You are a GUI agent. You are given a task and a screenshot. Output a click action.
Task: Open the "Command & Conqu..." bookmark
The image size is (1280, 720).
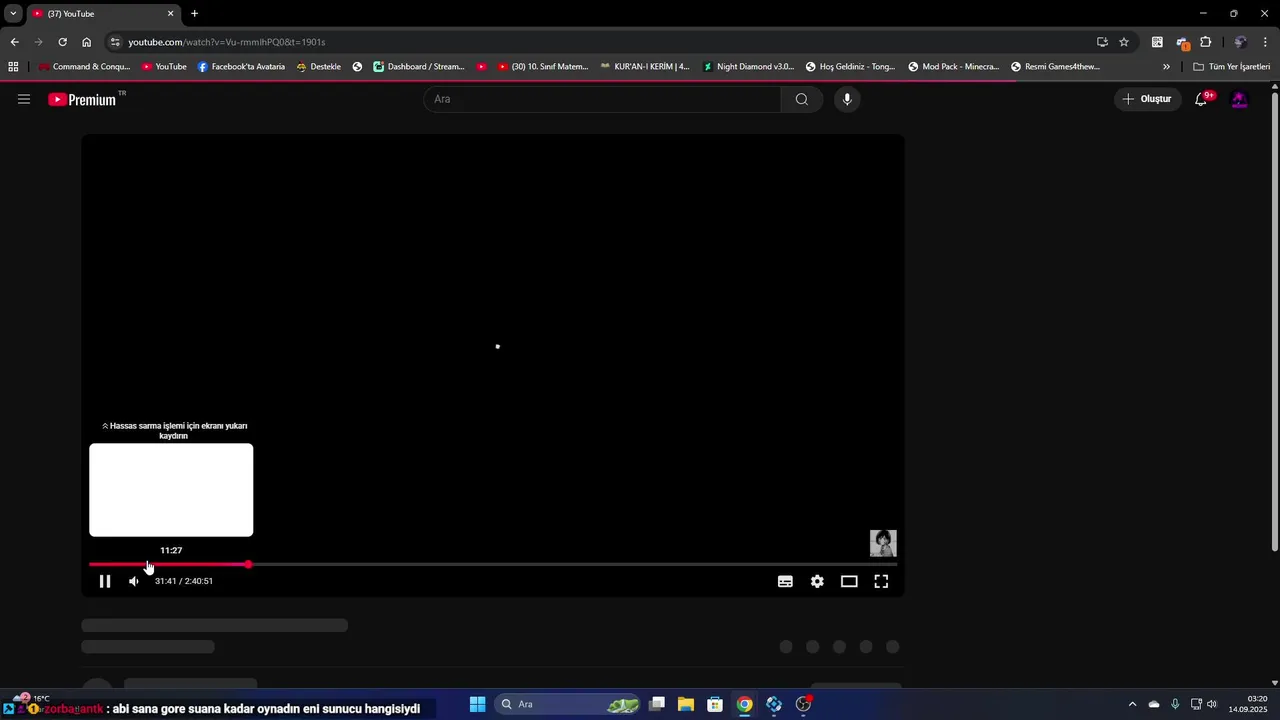click(x=84, y=67)
